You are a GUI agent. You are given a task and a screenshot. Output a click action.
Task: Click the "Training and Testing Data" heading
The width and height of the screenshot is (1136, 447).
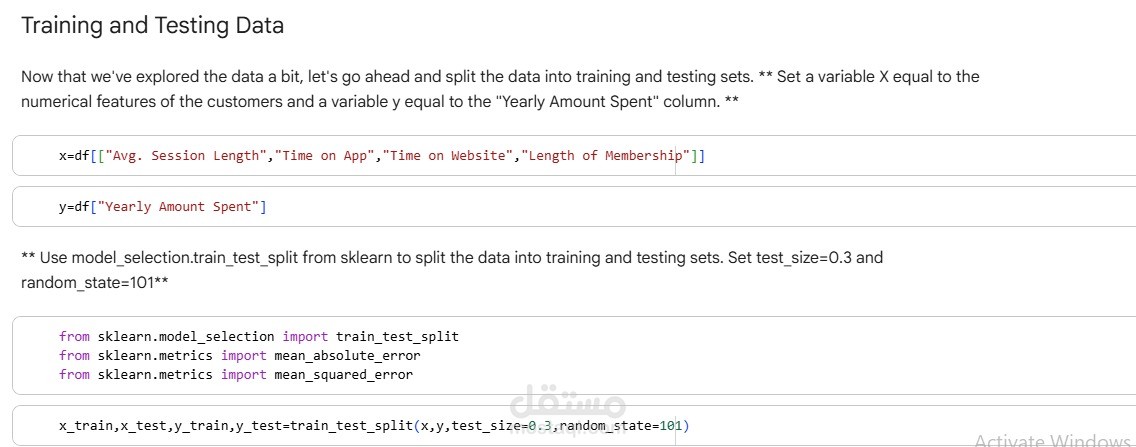pyautogui.click(x=152, y=26)
